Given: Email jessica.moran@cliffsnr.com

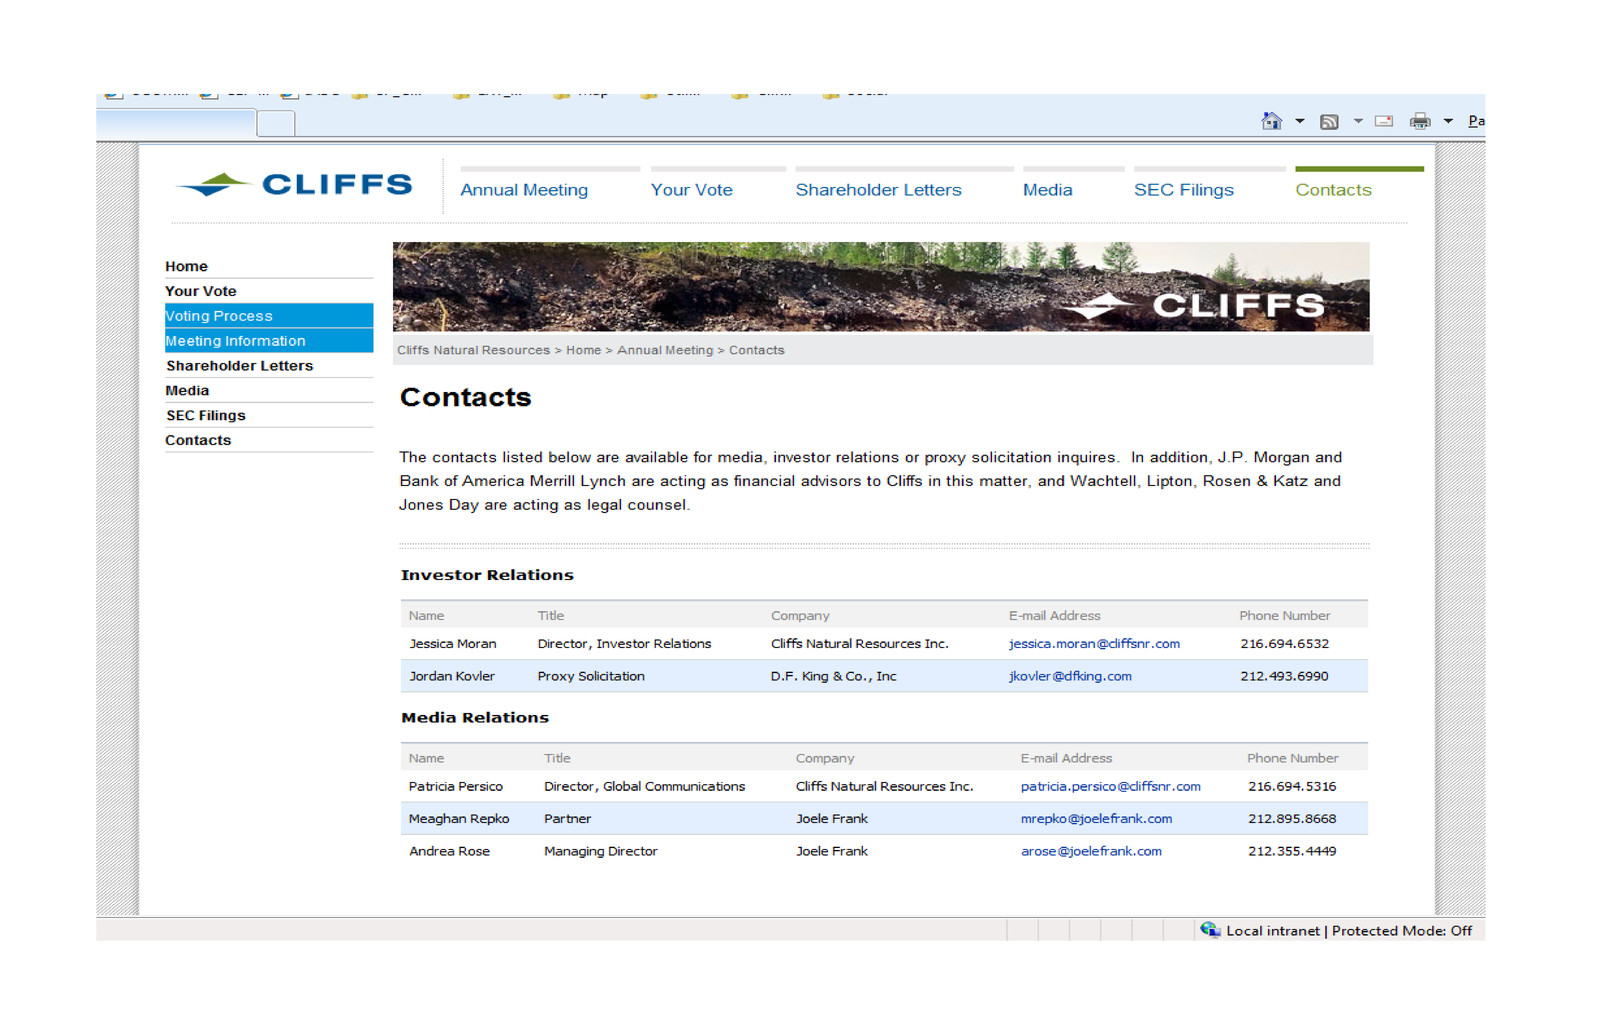Looking at the screenshot, I should pos(1094,644).
